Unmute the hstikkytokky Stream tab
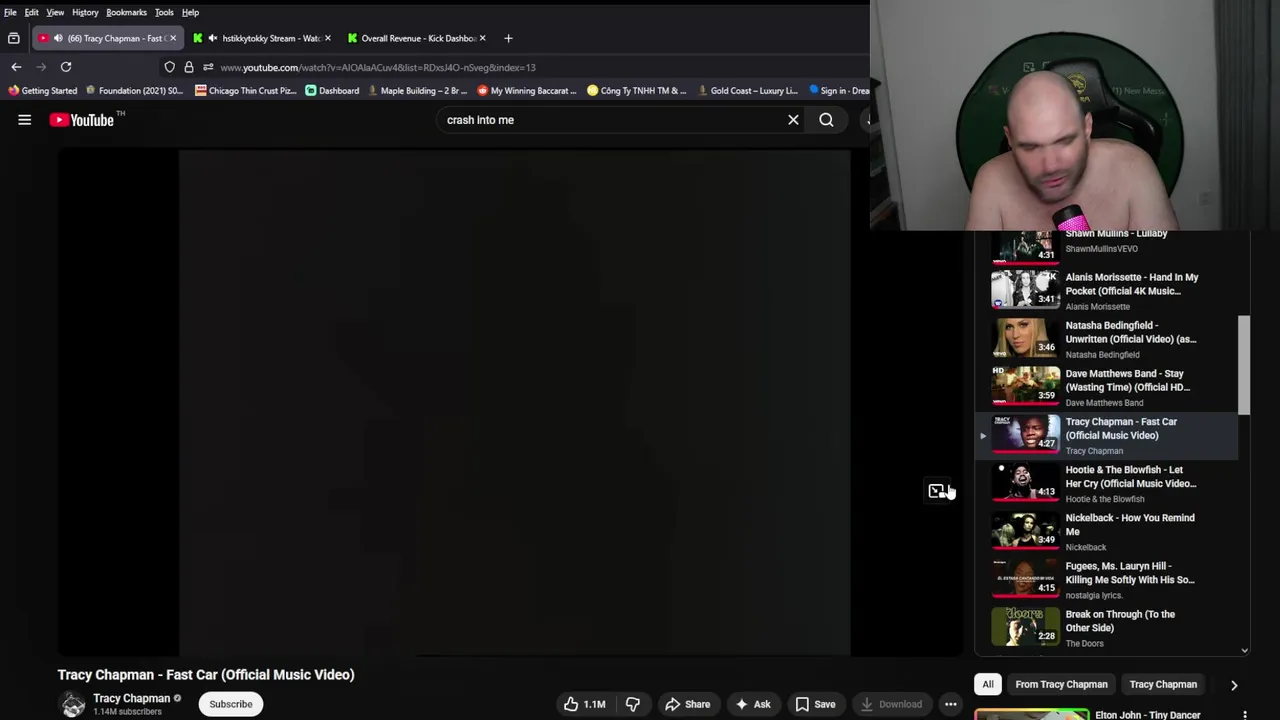 pos(213,38)
